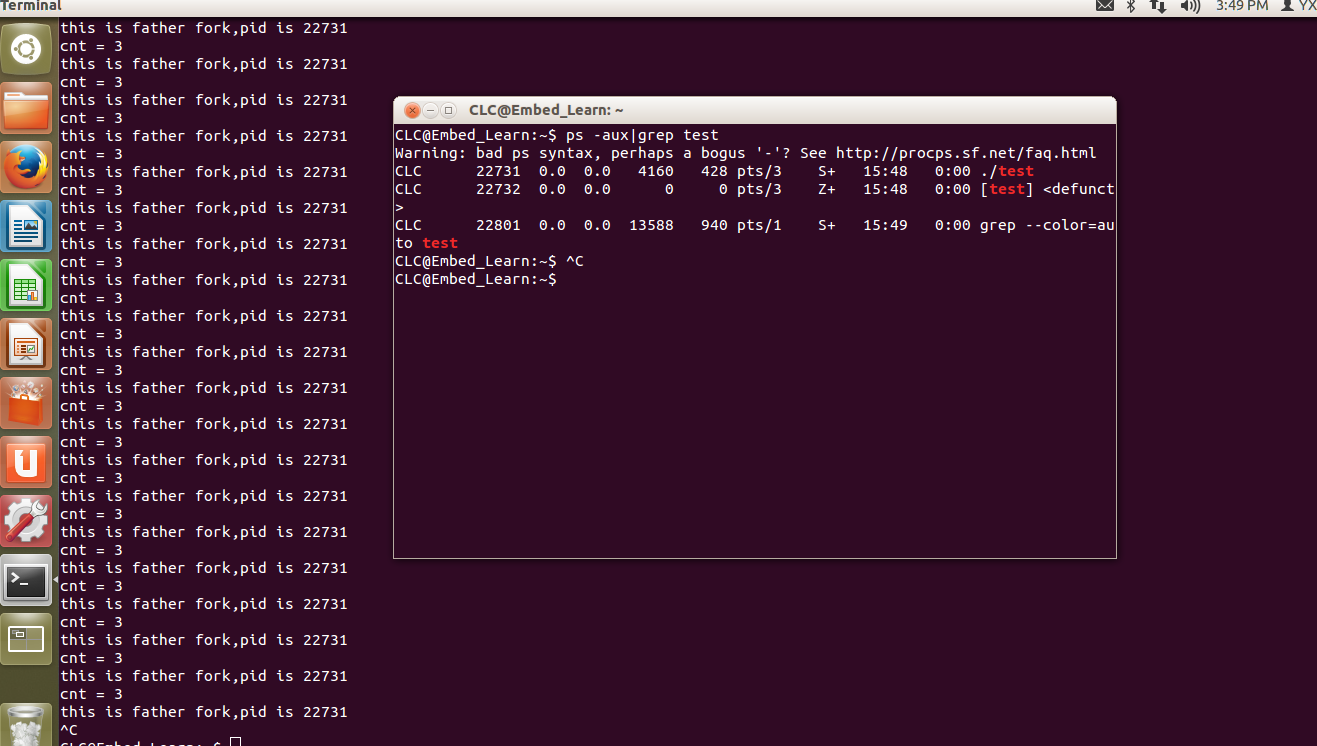Close the CLC@Embed_Learn terminal window
The width and height of the screenshot is (1317, 746).
(x=412, y=110)
